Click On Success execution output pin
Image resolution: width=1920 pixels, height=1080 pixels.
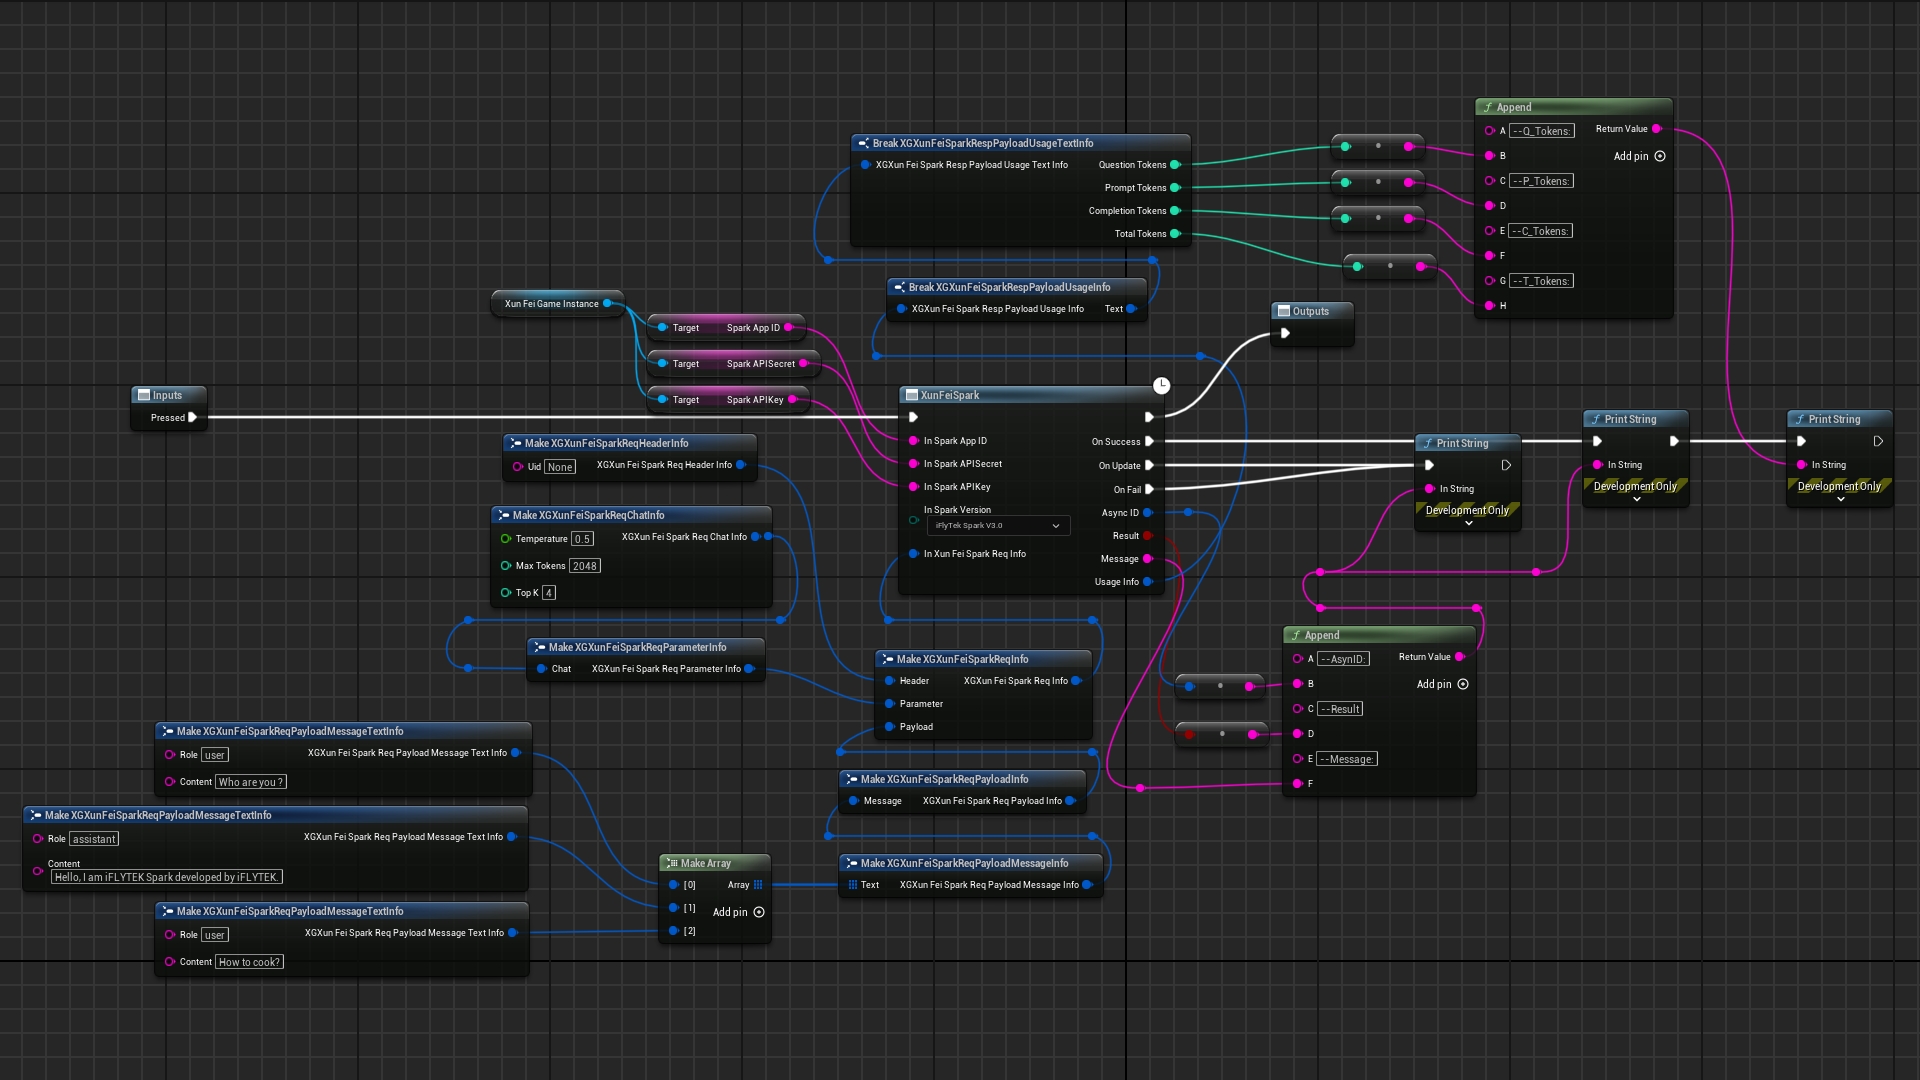[1149, 441]
